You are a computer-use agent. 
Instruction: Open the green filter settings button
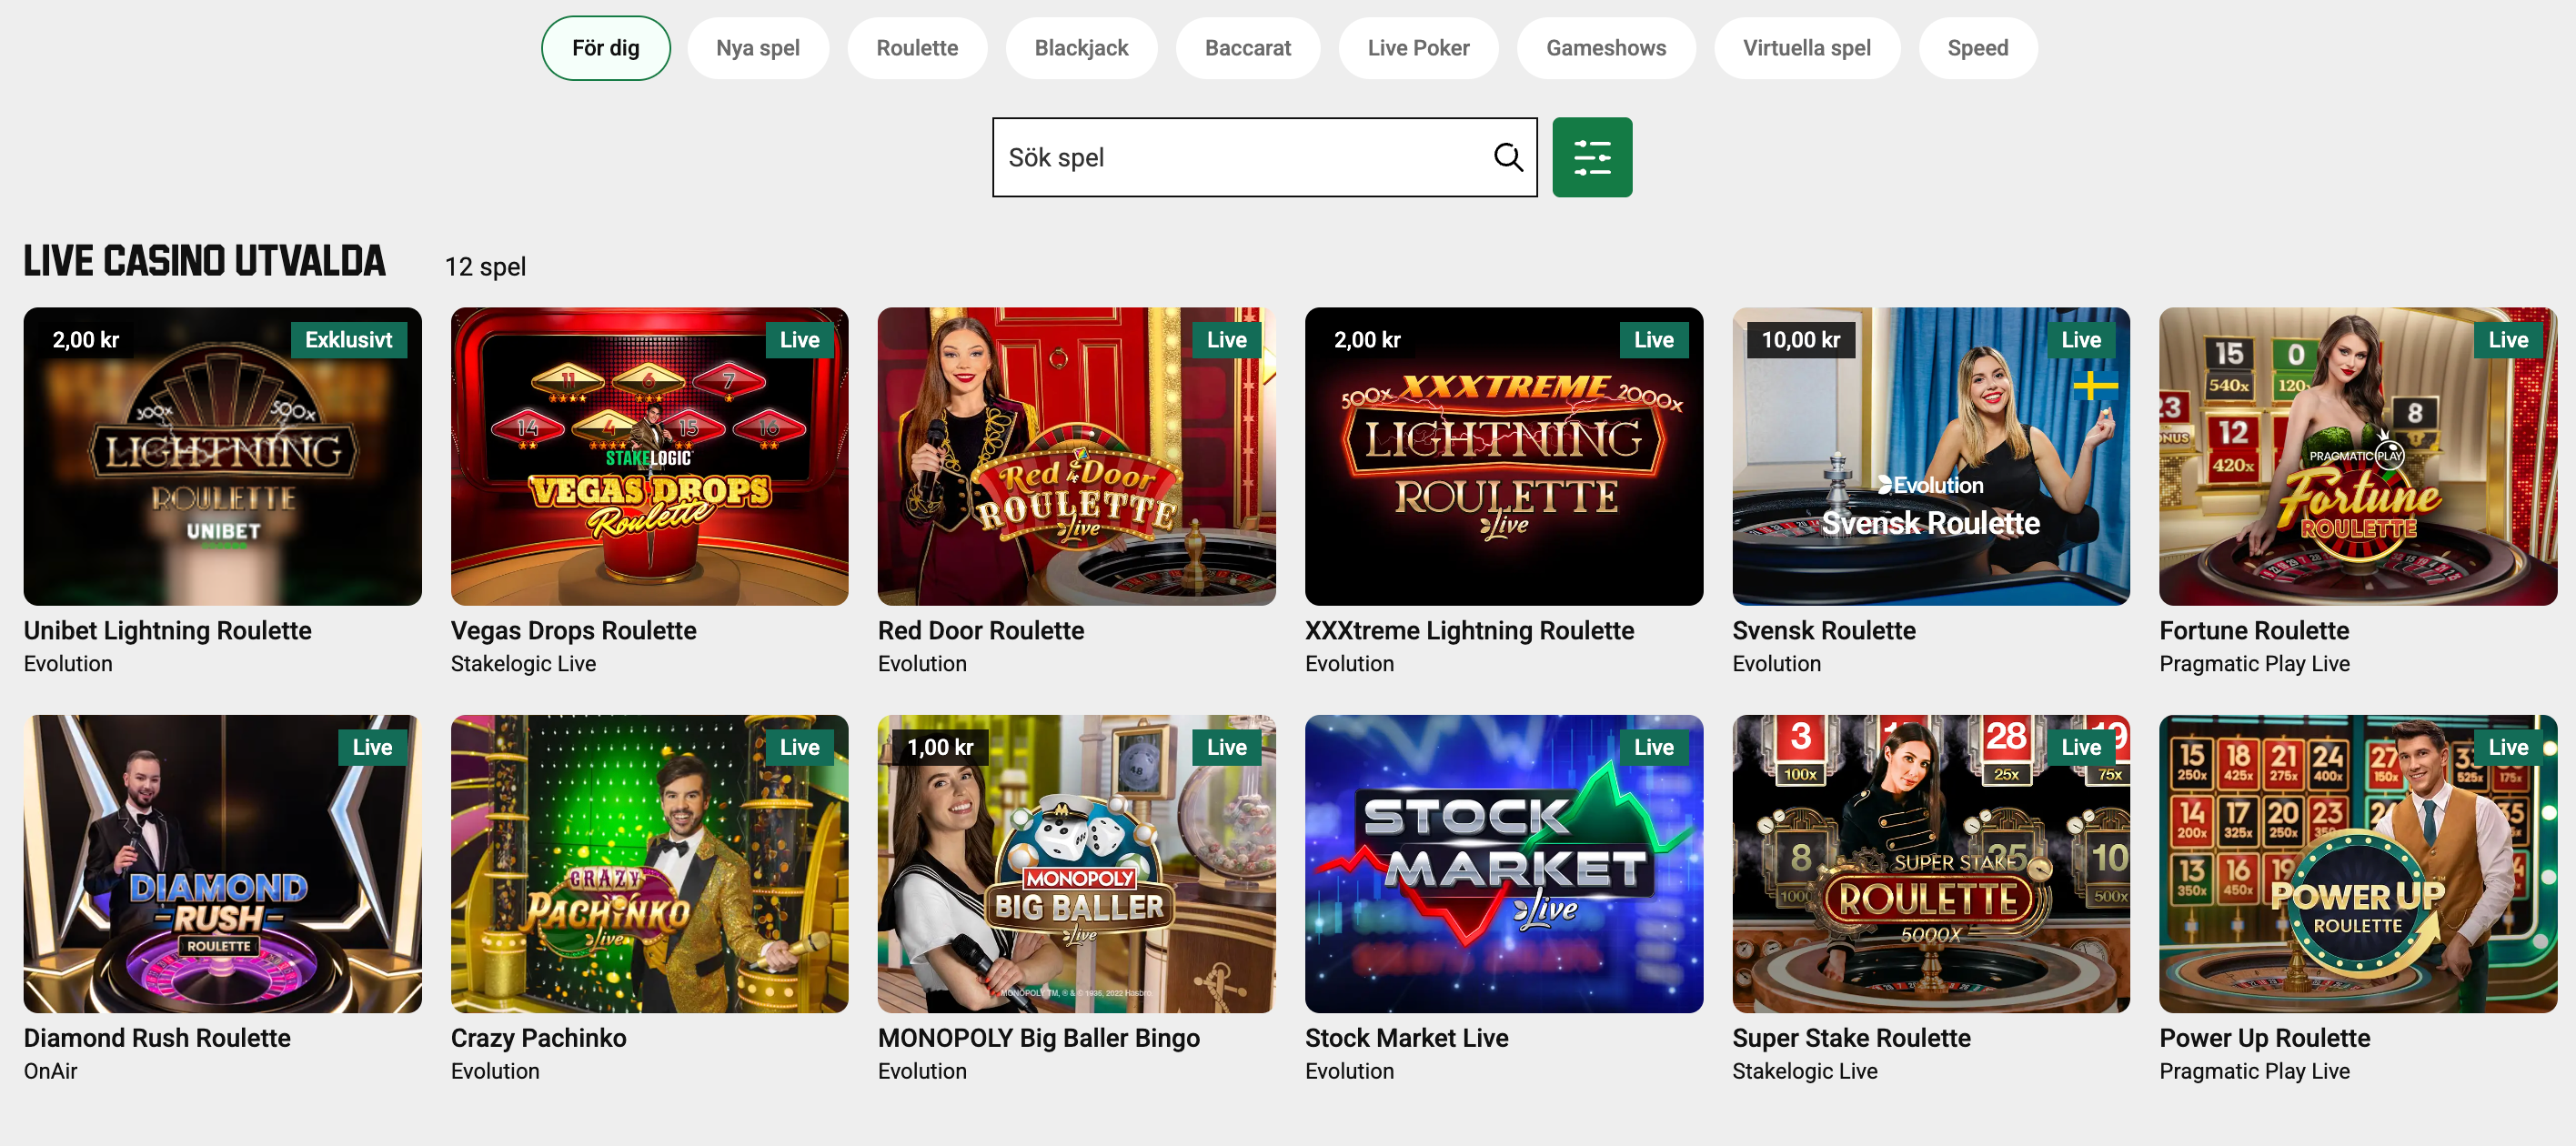tap(1591, 157)
